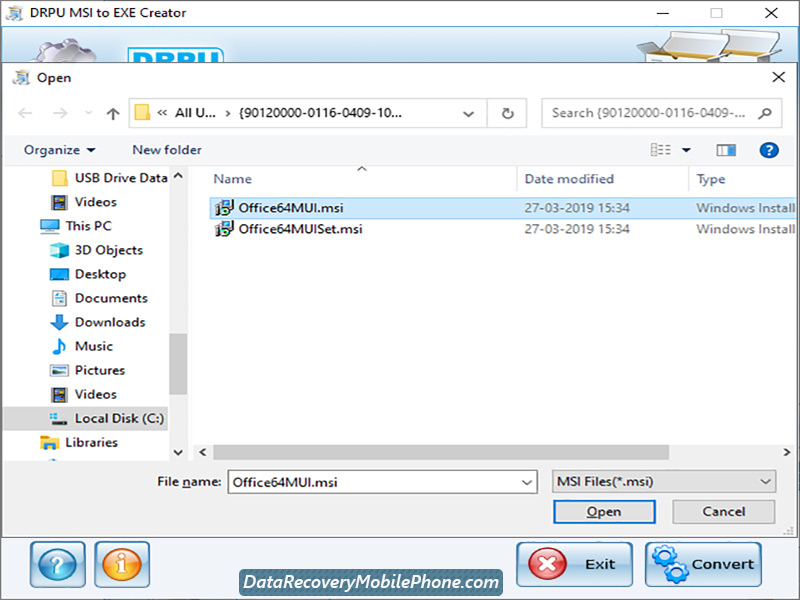800x600 pixels.
Task: Click the back navigation arrow
Action: pyautogui.click(x=25, y=113)
